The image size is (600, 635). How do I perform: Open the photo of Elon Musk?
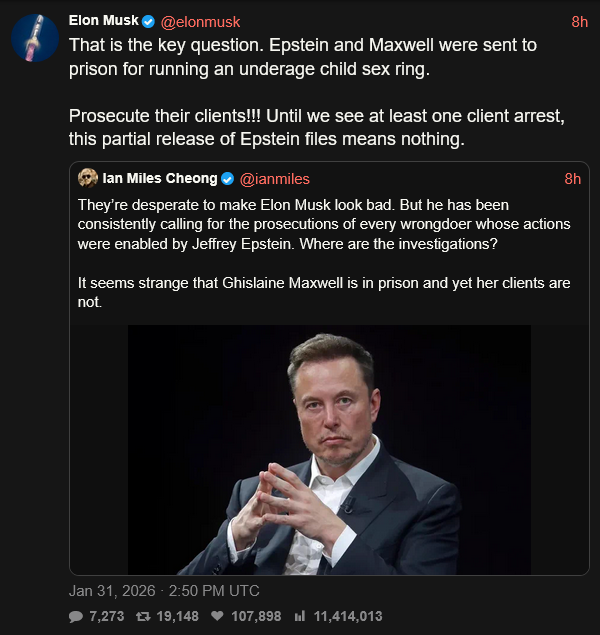329,449
